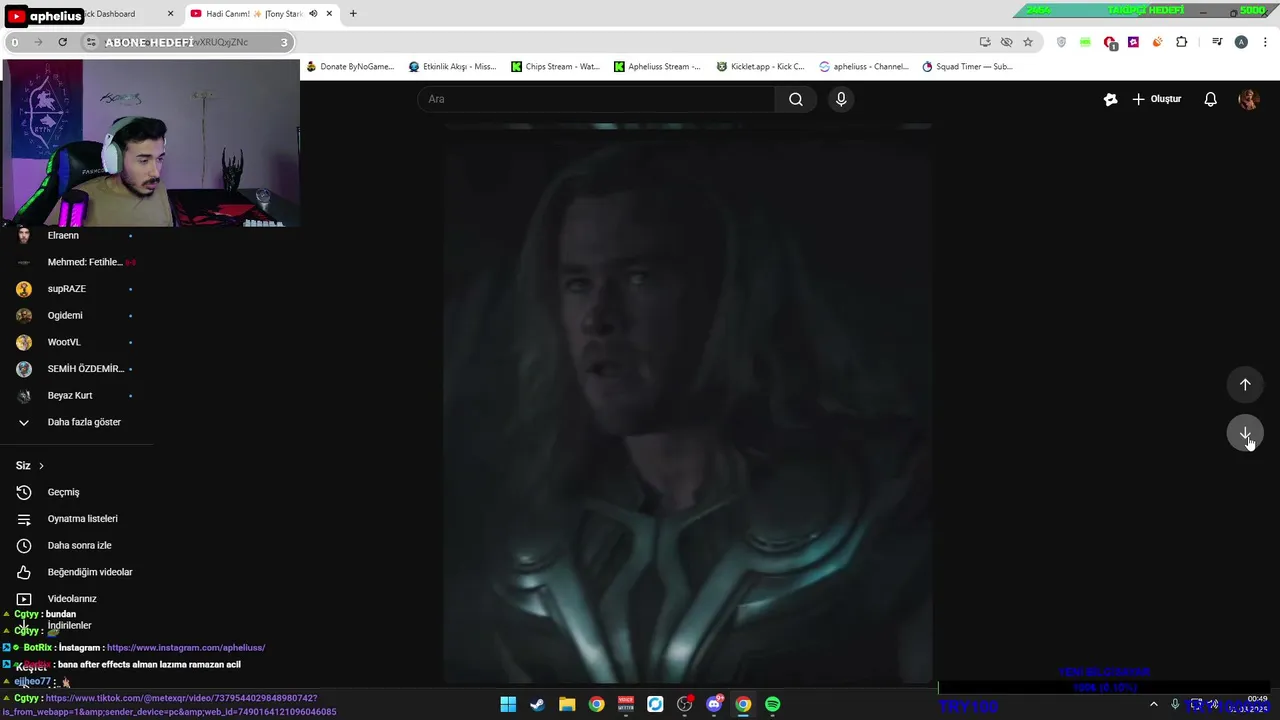
Task: Click the taskbar microphone tray icon
Action: 1175,704
